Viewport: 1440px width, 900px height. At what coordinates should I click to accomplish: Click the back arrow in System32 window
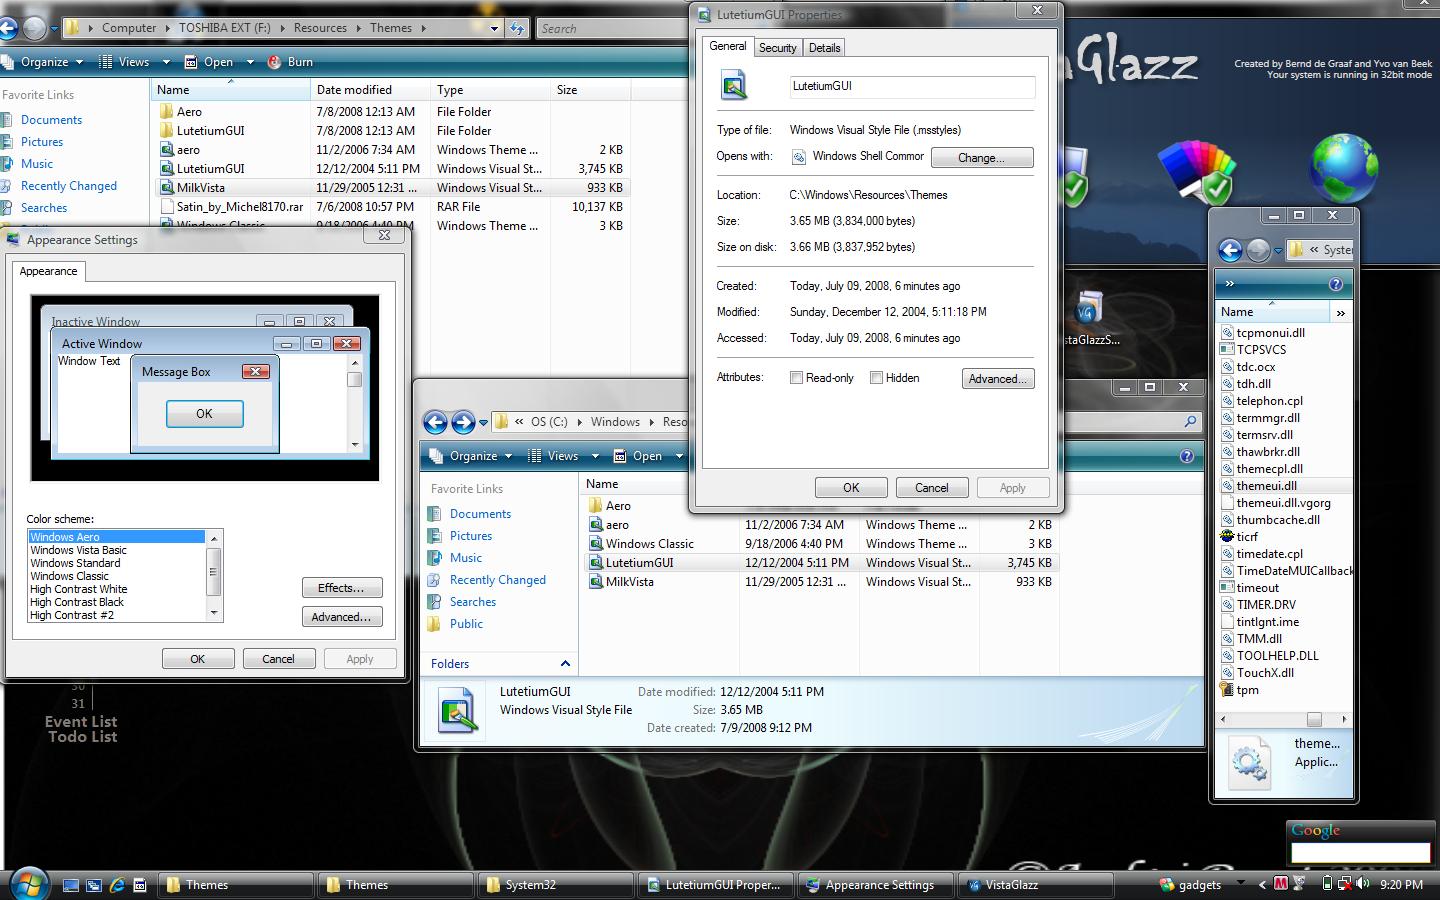coord(1230,250)
